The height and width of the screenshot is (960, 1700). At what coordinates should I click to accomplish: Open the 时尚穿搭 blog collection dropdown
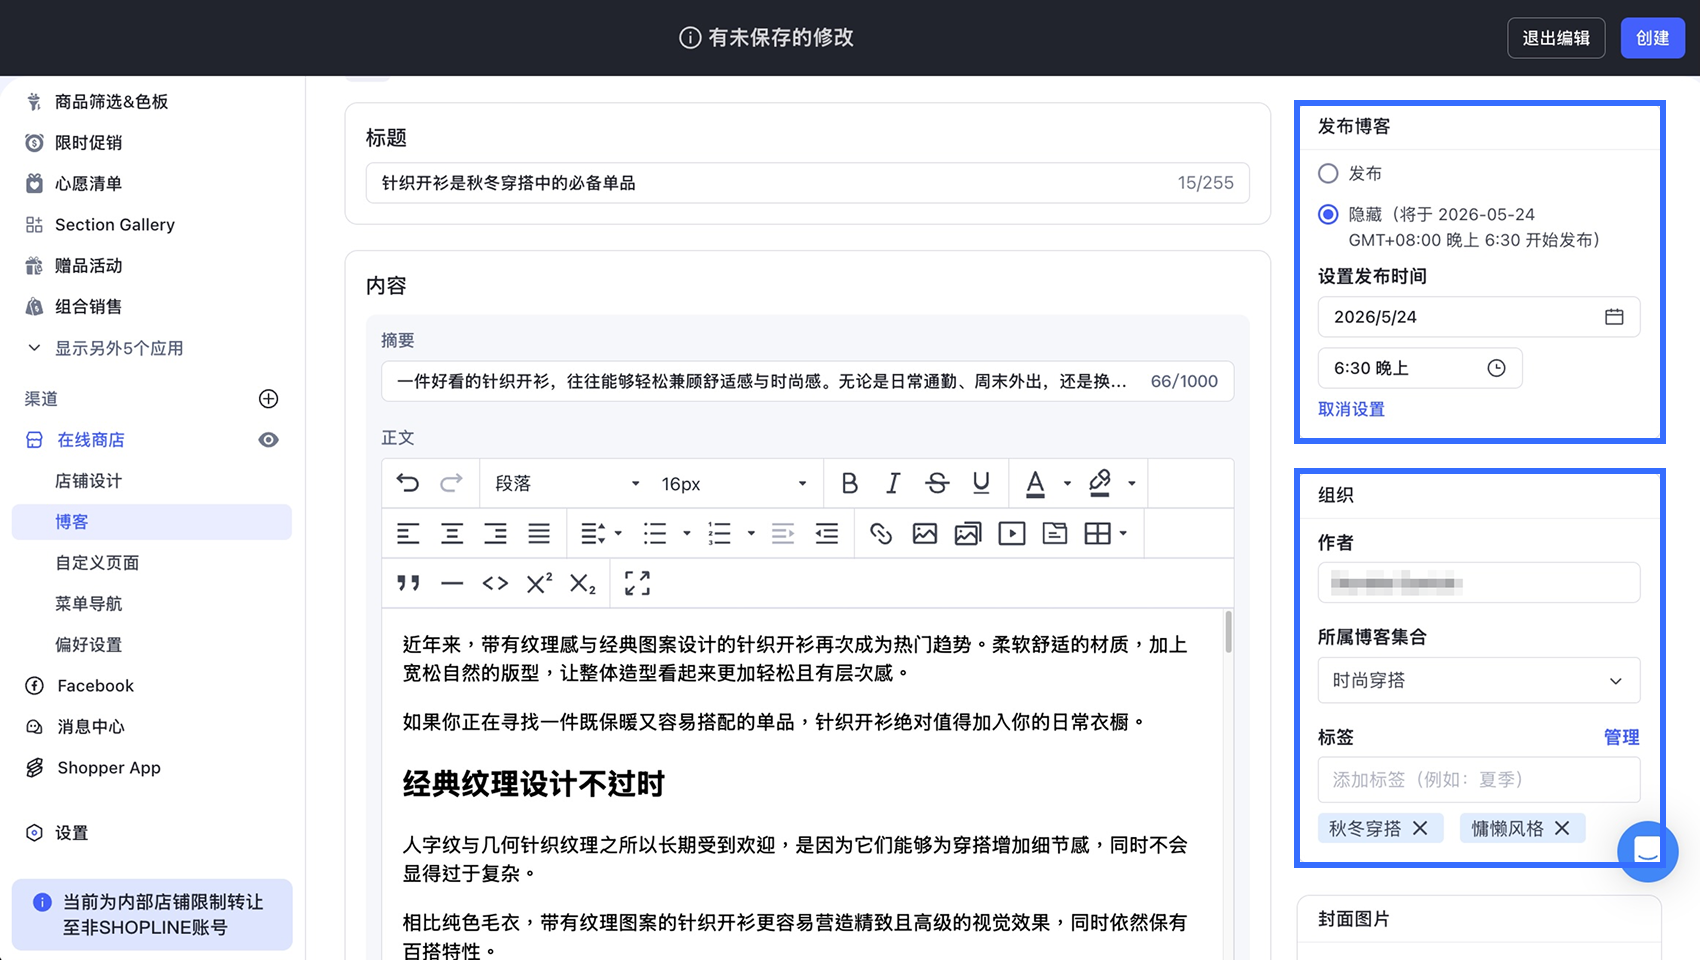coord(1479,681)
